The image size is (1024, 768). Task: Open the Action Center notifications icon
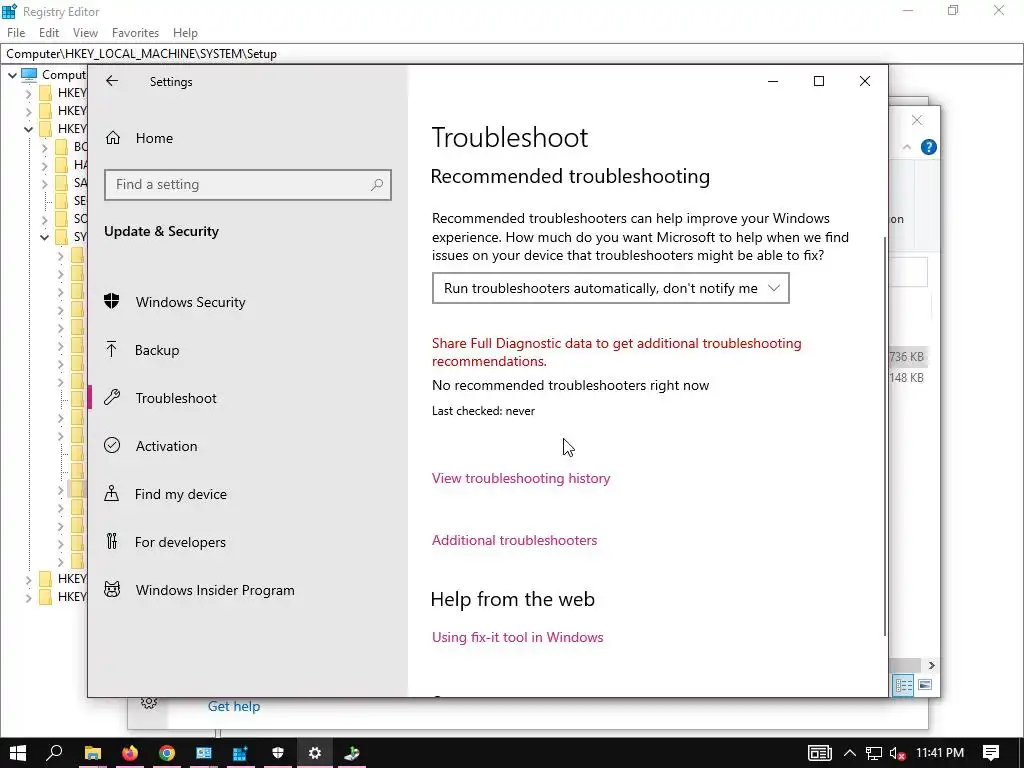pos(991,753)
